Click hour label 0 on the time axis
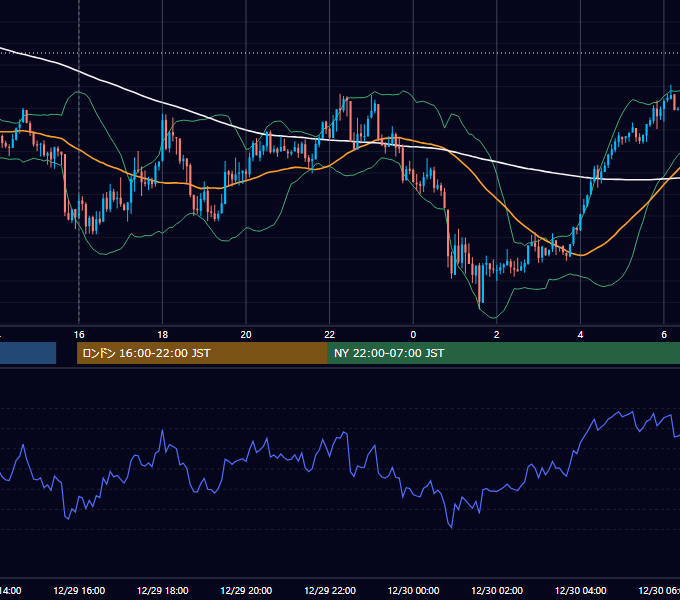Image resolution: width=680 pixels, height=600 pixels. 413,335
